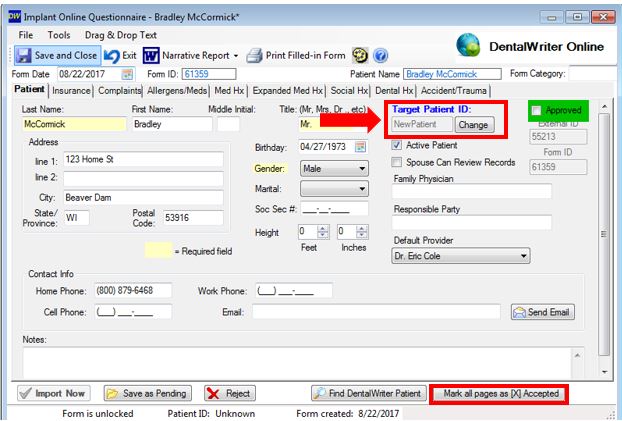
Task: Click the Form Category field
Action: (x=593, y=74)
